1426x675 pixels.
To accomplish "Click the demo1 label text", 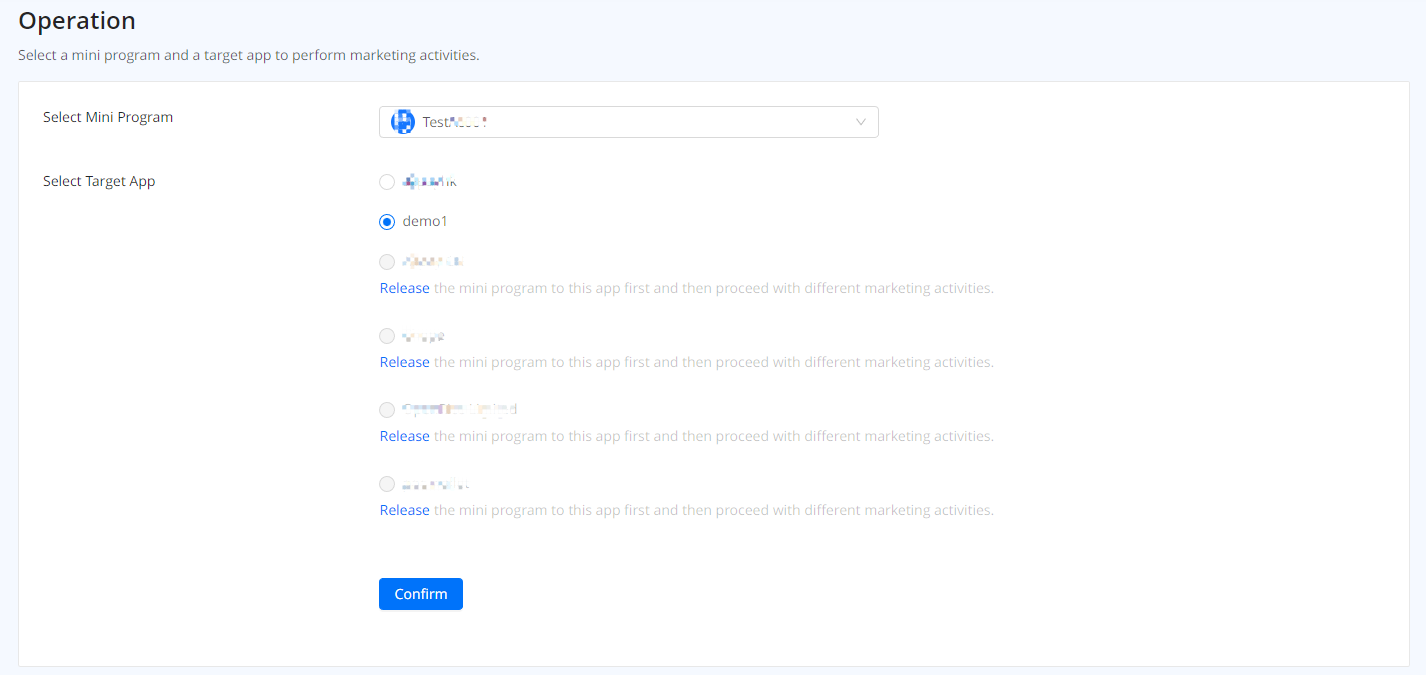I will point(425,222).
